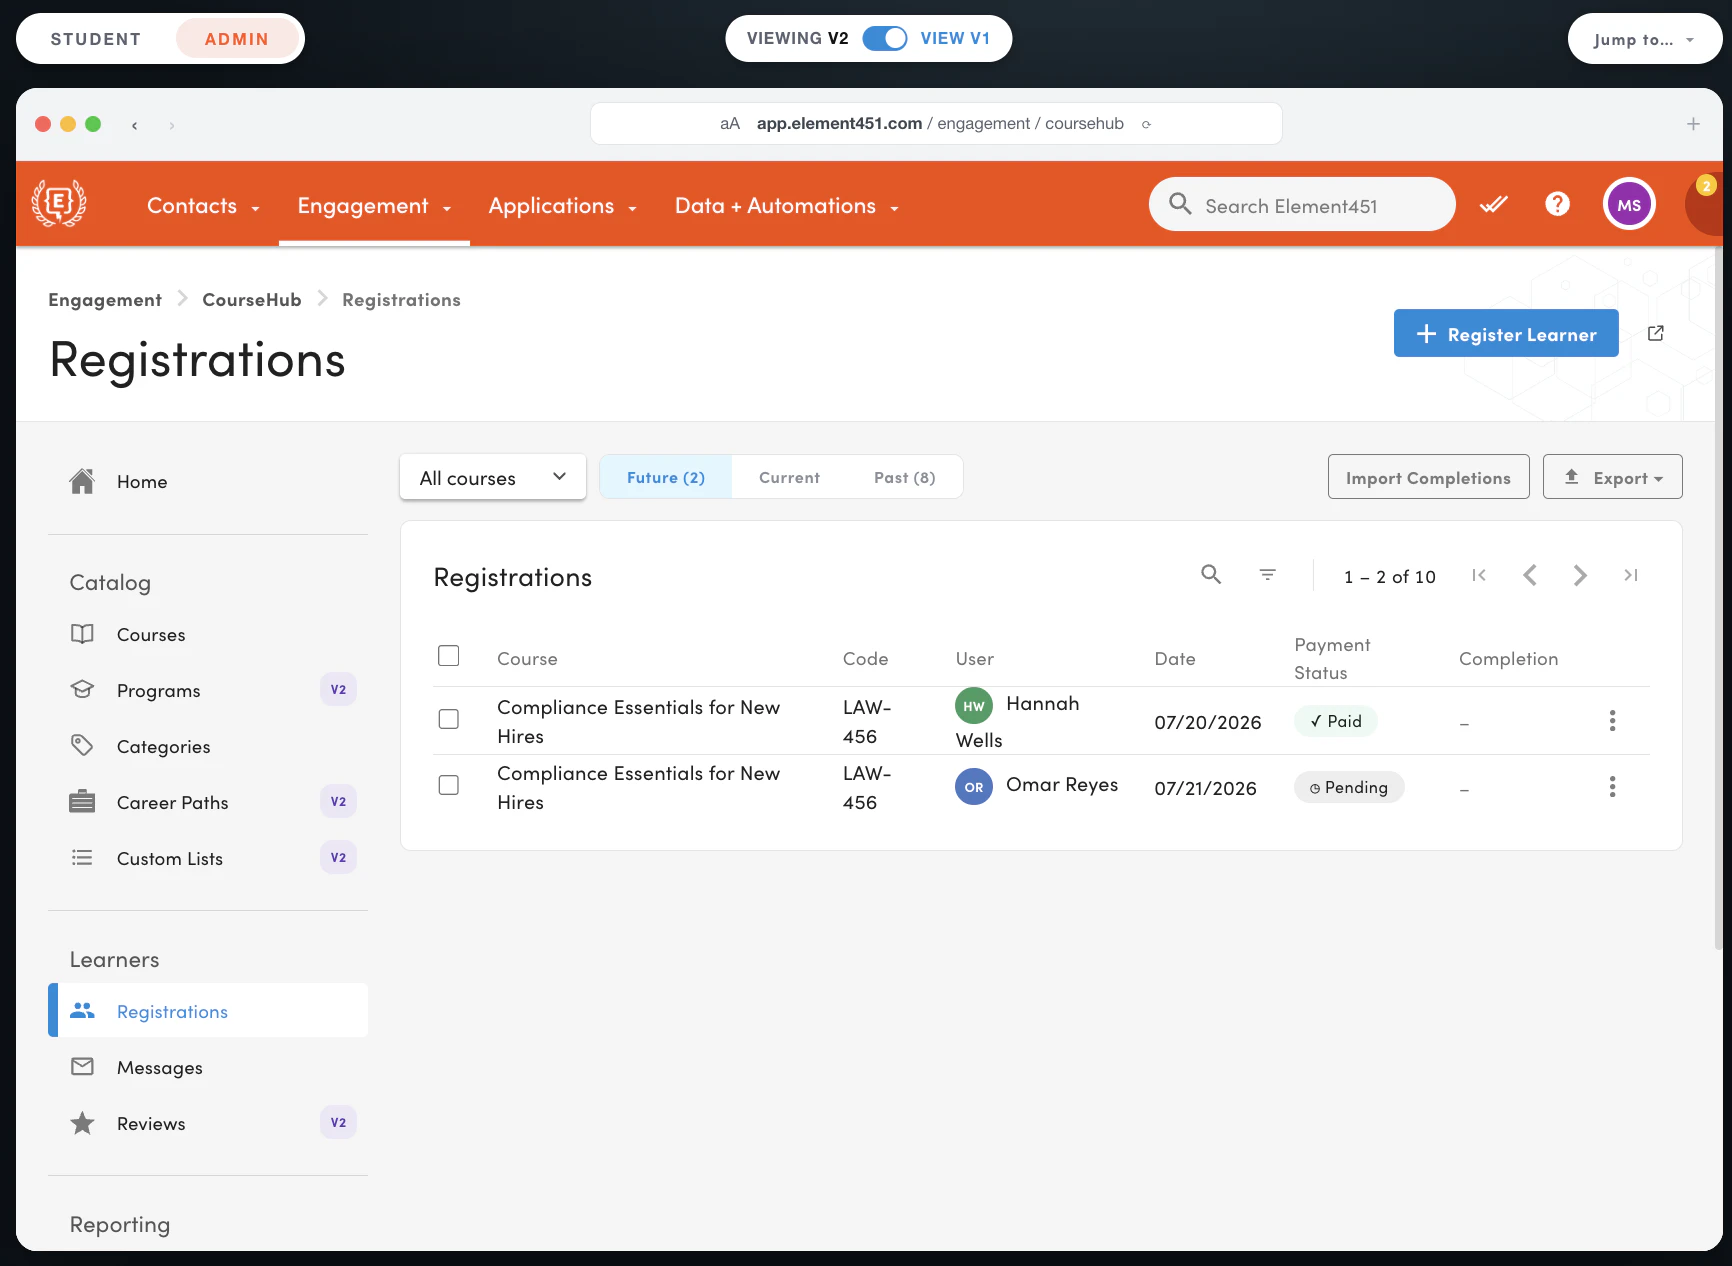Click the Search Element451 field

1302,204
